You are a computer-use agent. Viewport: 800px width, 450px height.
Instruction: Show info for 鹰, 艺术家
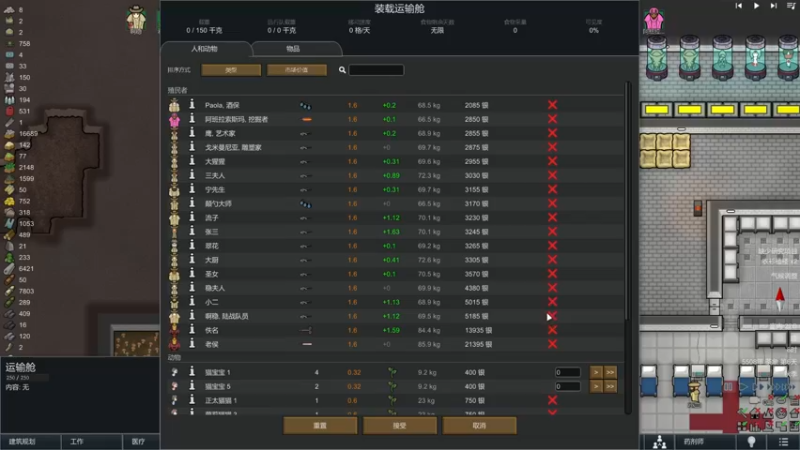tap(192, 133)
